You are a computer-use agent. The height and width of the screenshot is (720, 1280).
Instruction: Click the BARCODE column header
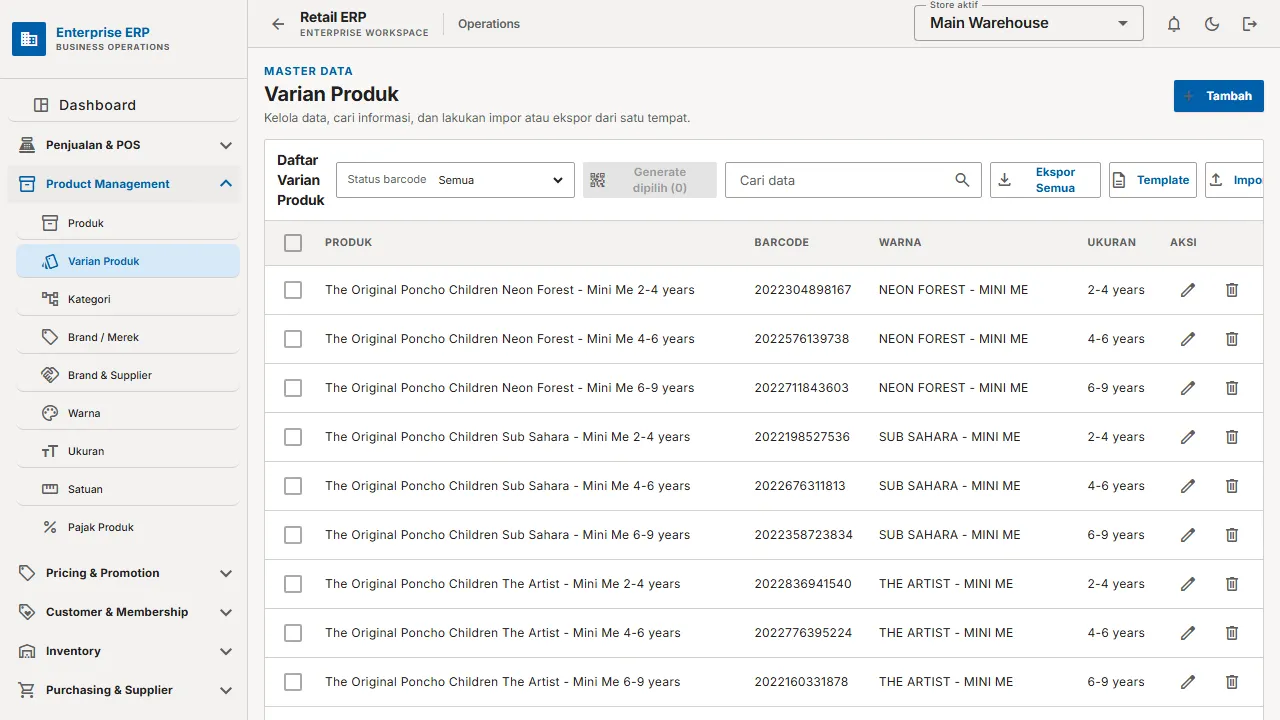click(782, 242)
